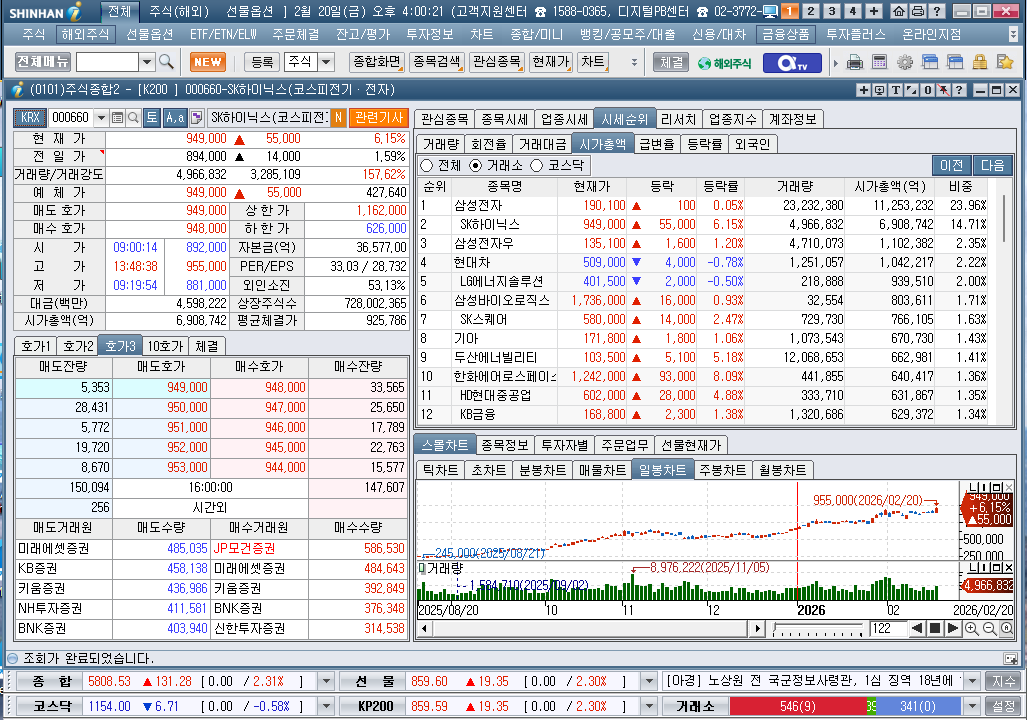Click chart zoom-out magnifier
Viewport: 1027px width, 720px height.
point(989,629)
